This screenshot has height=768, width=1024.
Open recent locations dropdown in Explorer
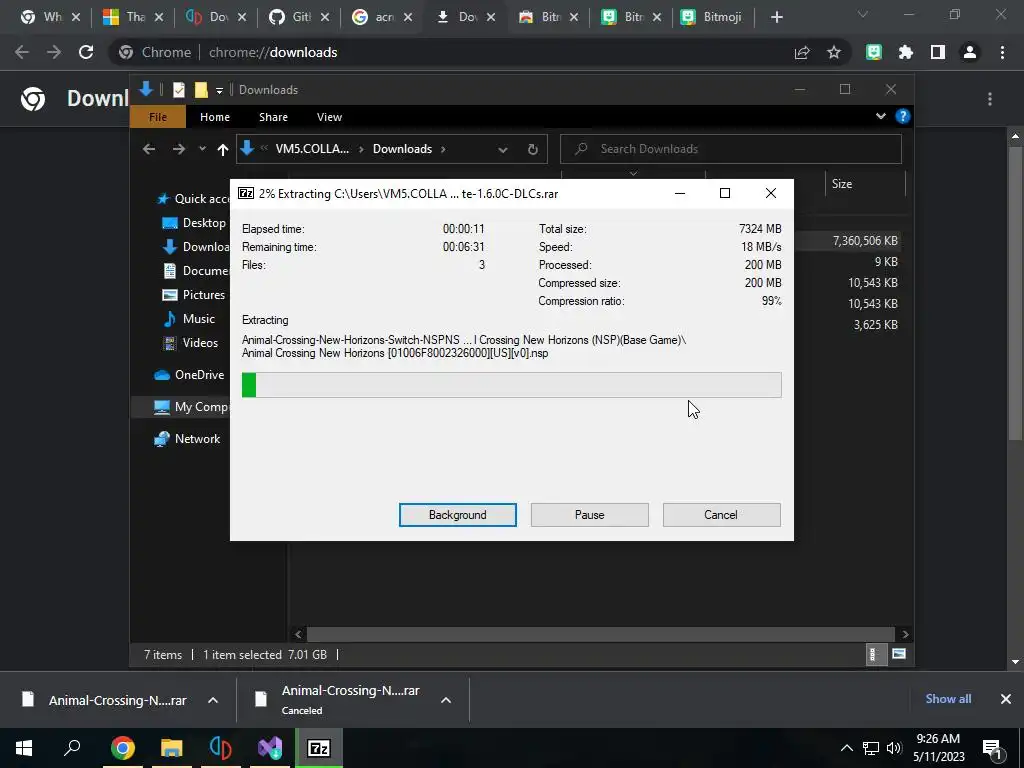click(x=202, y=150)
